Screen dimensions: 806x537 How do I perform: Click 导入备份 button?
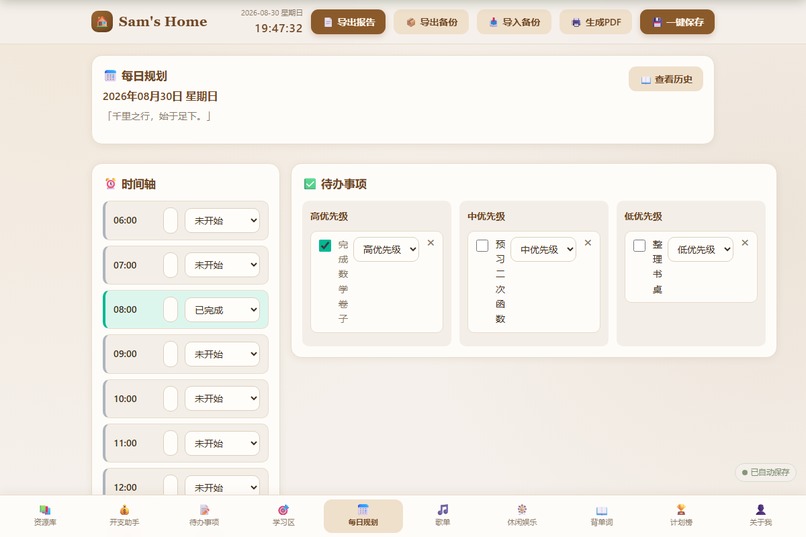(514, 22)
